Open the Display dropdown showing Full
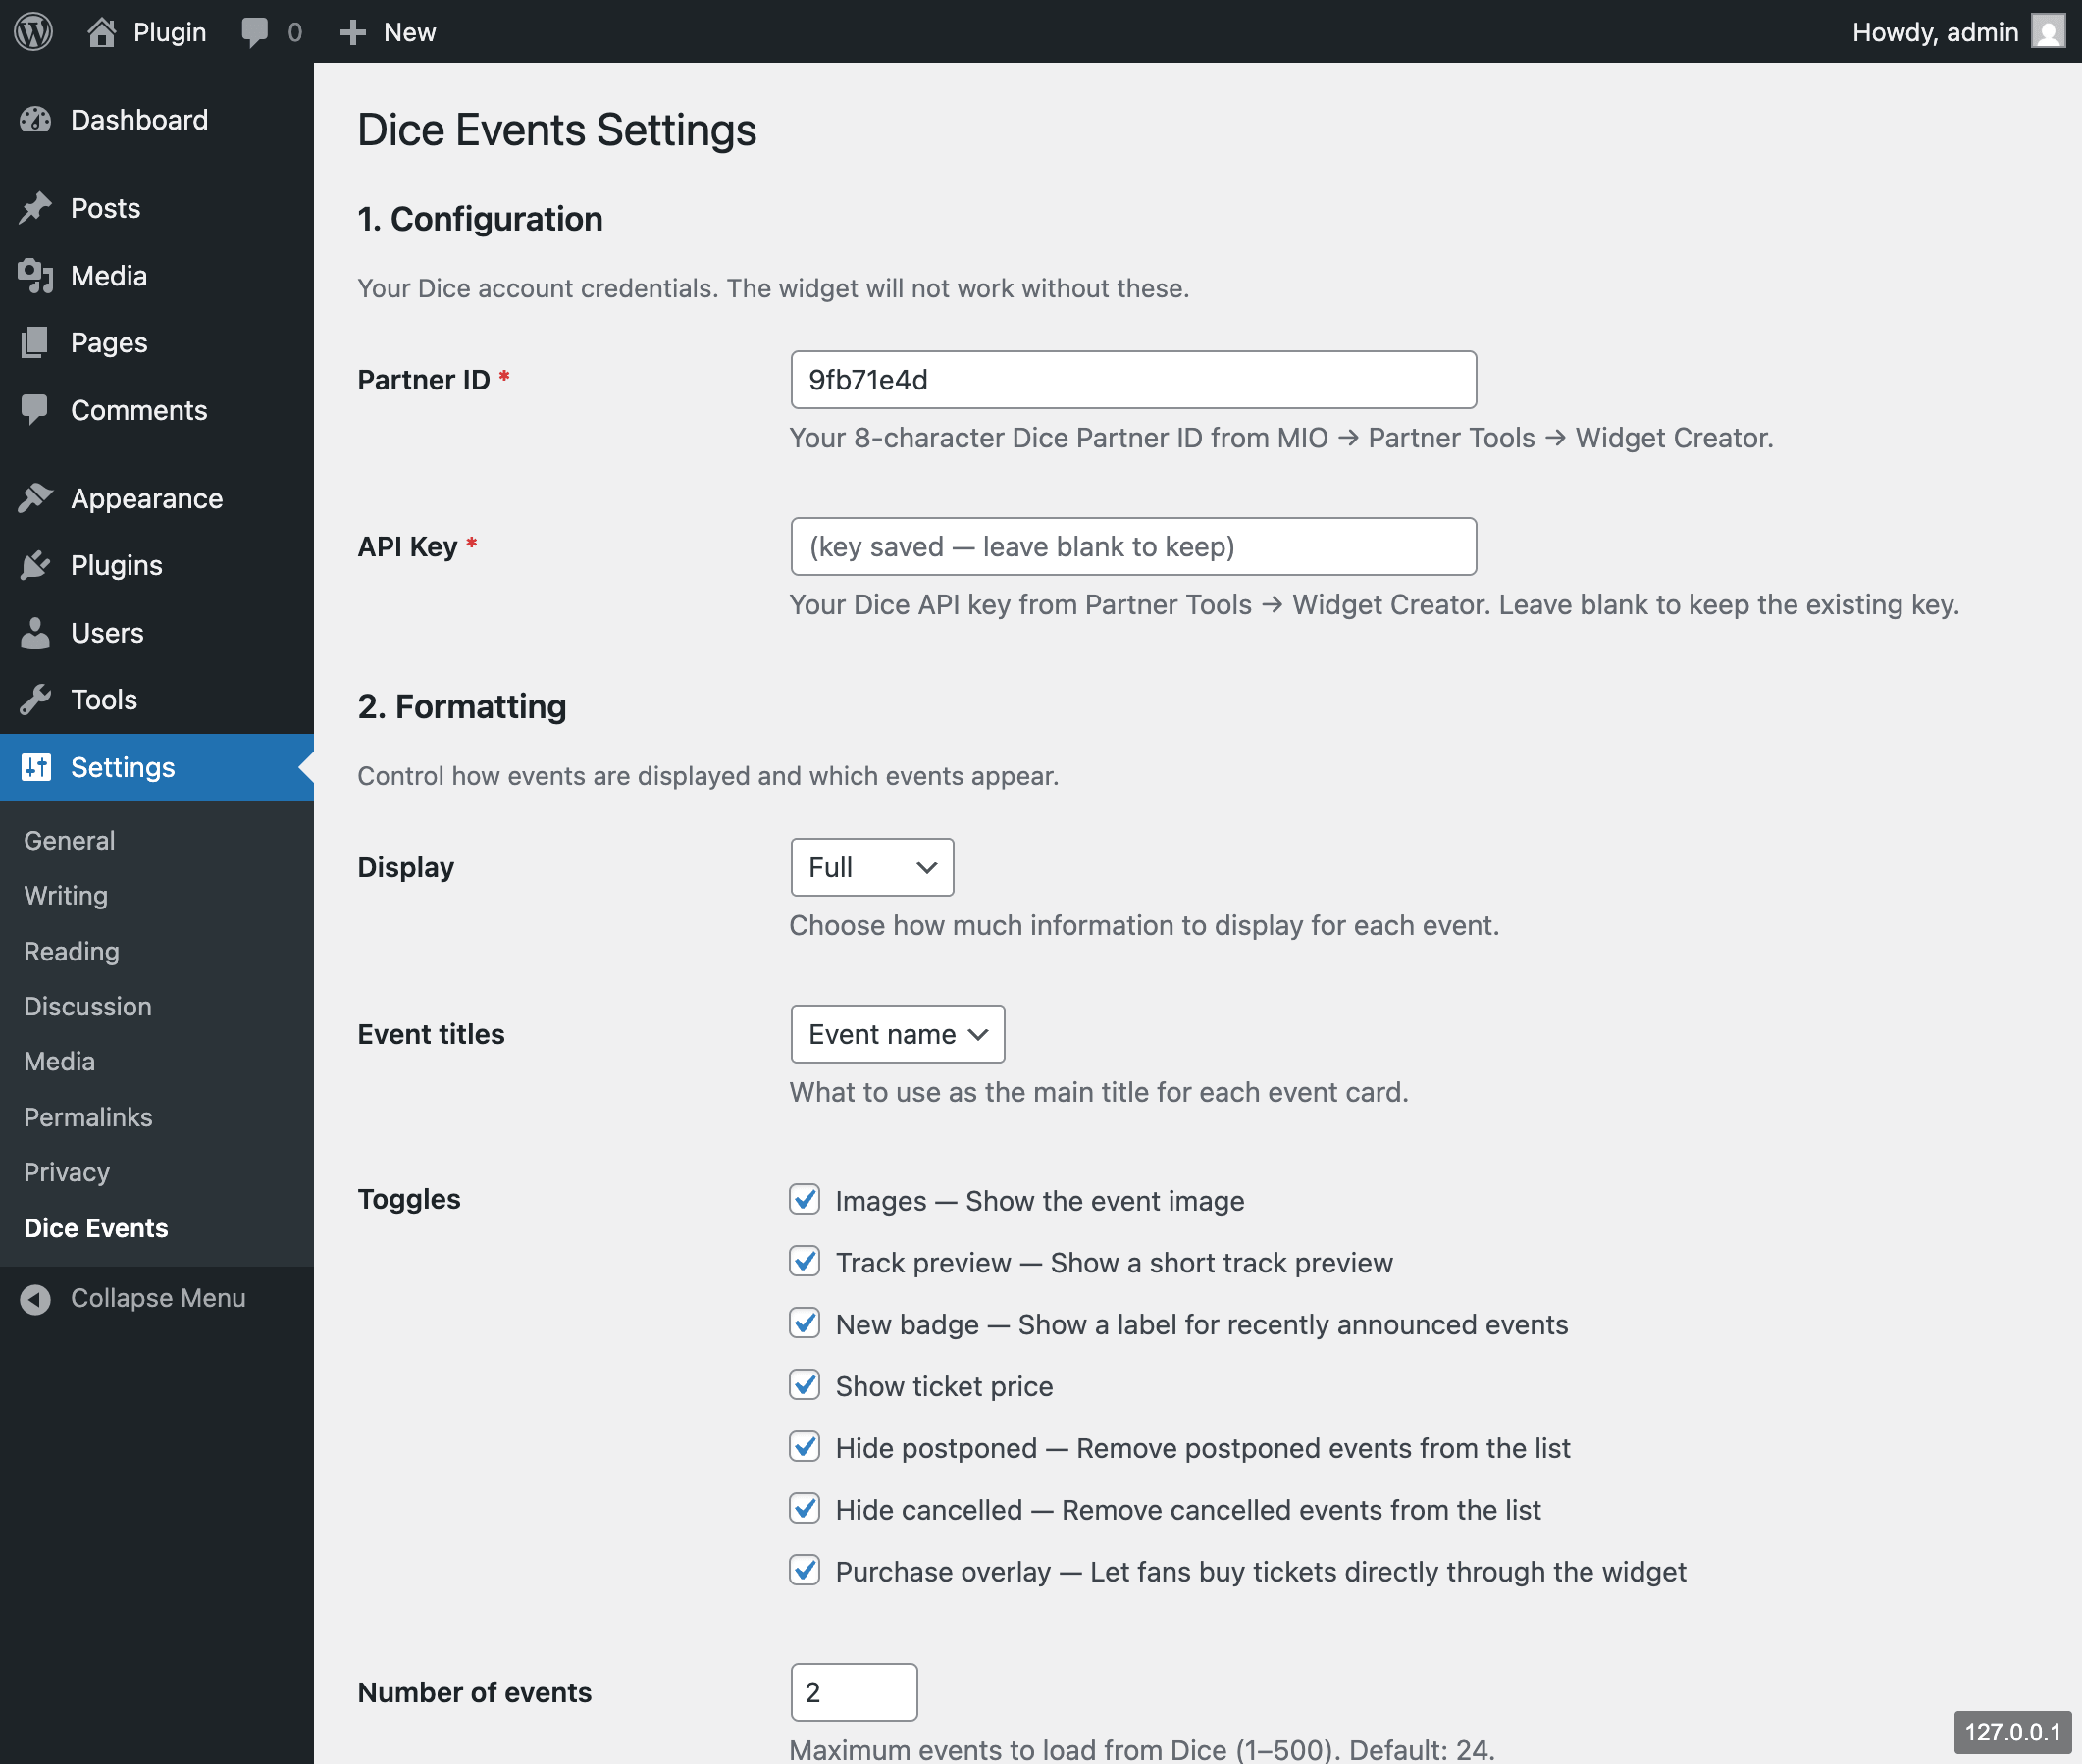Image resolution: width=2082 pixels, height=1764 pixels. (x=871, y=867)
